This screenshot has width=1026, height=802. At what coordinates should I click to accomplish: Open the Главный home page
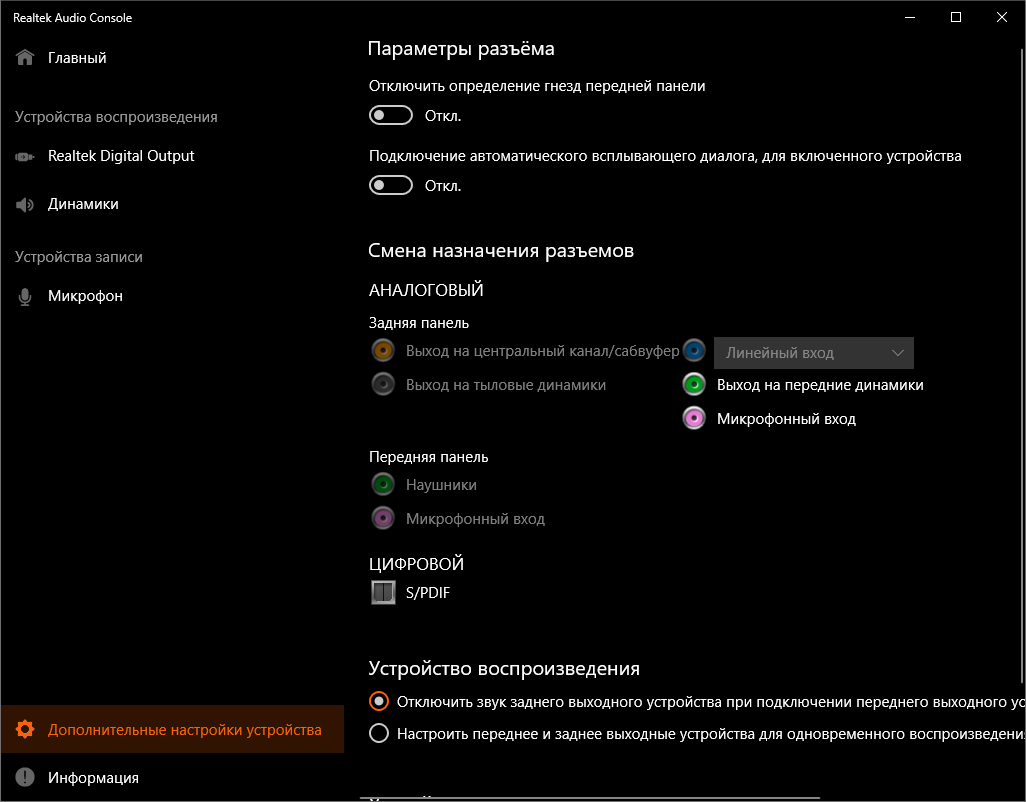[x=76, y=58]
